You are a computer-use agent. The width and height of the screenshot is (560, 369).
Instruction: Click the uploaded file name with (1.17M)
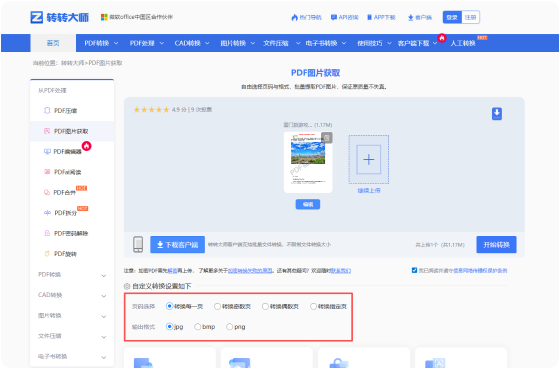[x=308, y=125]
